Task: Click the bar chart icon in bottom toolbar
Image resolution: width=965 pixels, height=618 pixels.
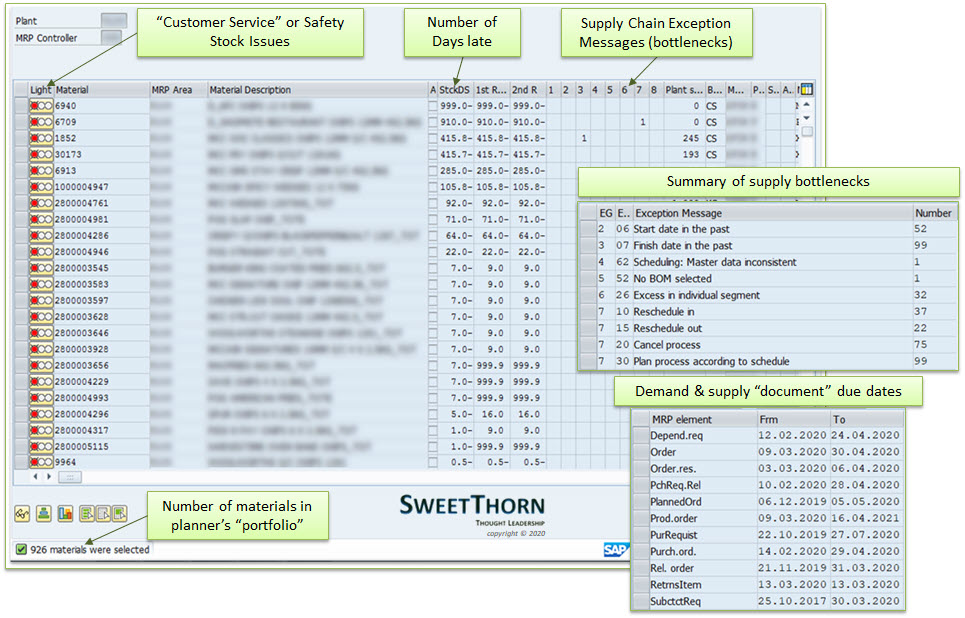Action: click(65, 513)
